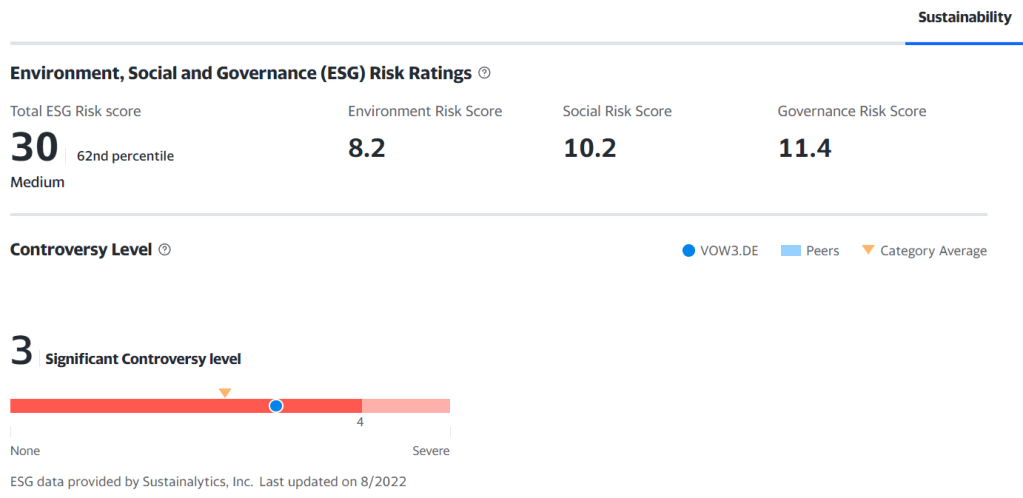Click the Social Risk Score value 10.2

589,148
